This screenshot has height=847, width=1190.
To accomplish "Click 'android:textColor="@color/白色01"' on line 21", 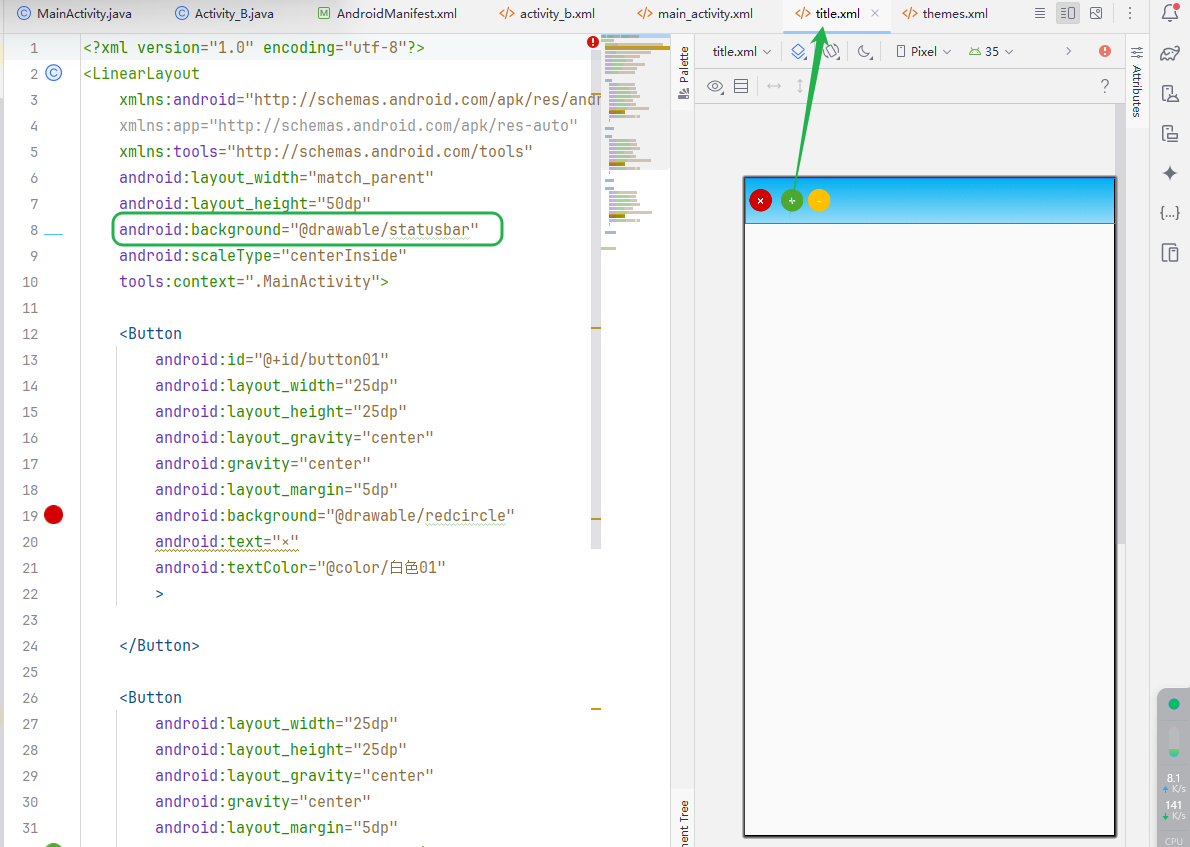I will [x=300, y=568].
